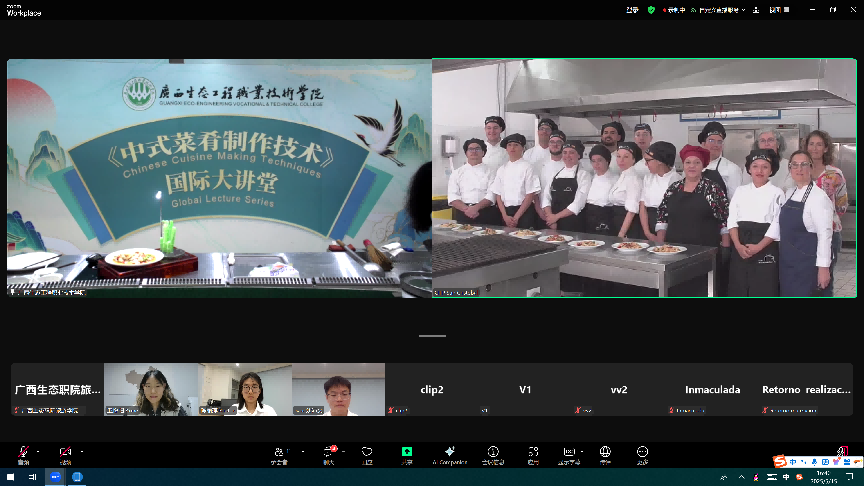Viewport: 864px width, 486px height.
Task: Click the Zoom app taskbar icon
Action: pyautogui.click(x=55, y=477)
